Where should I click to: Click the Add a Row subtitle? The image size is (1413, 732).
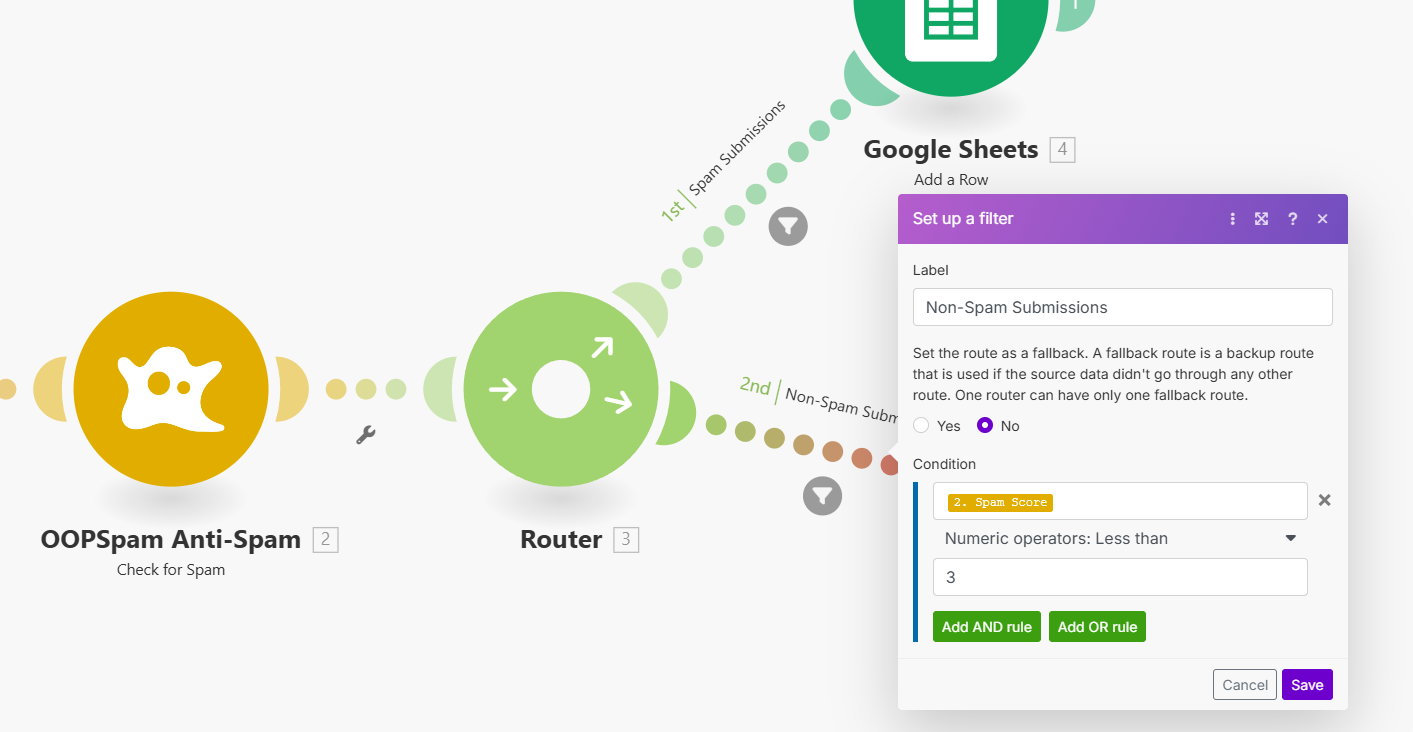[951, 180]
